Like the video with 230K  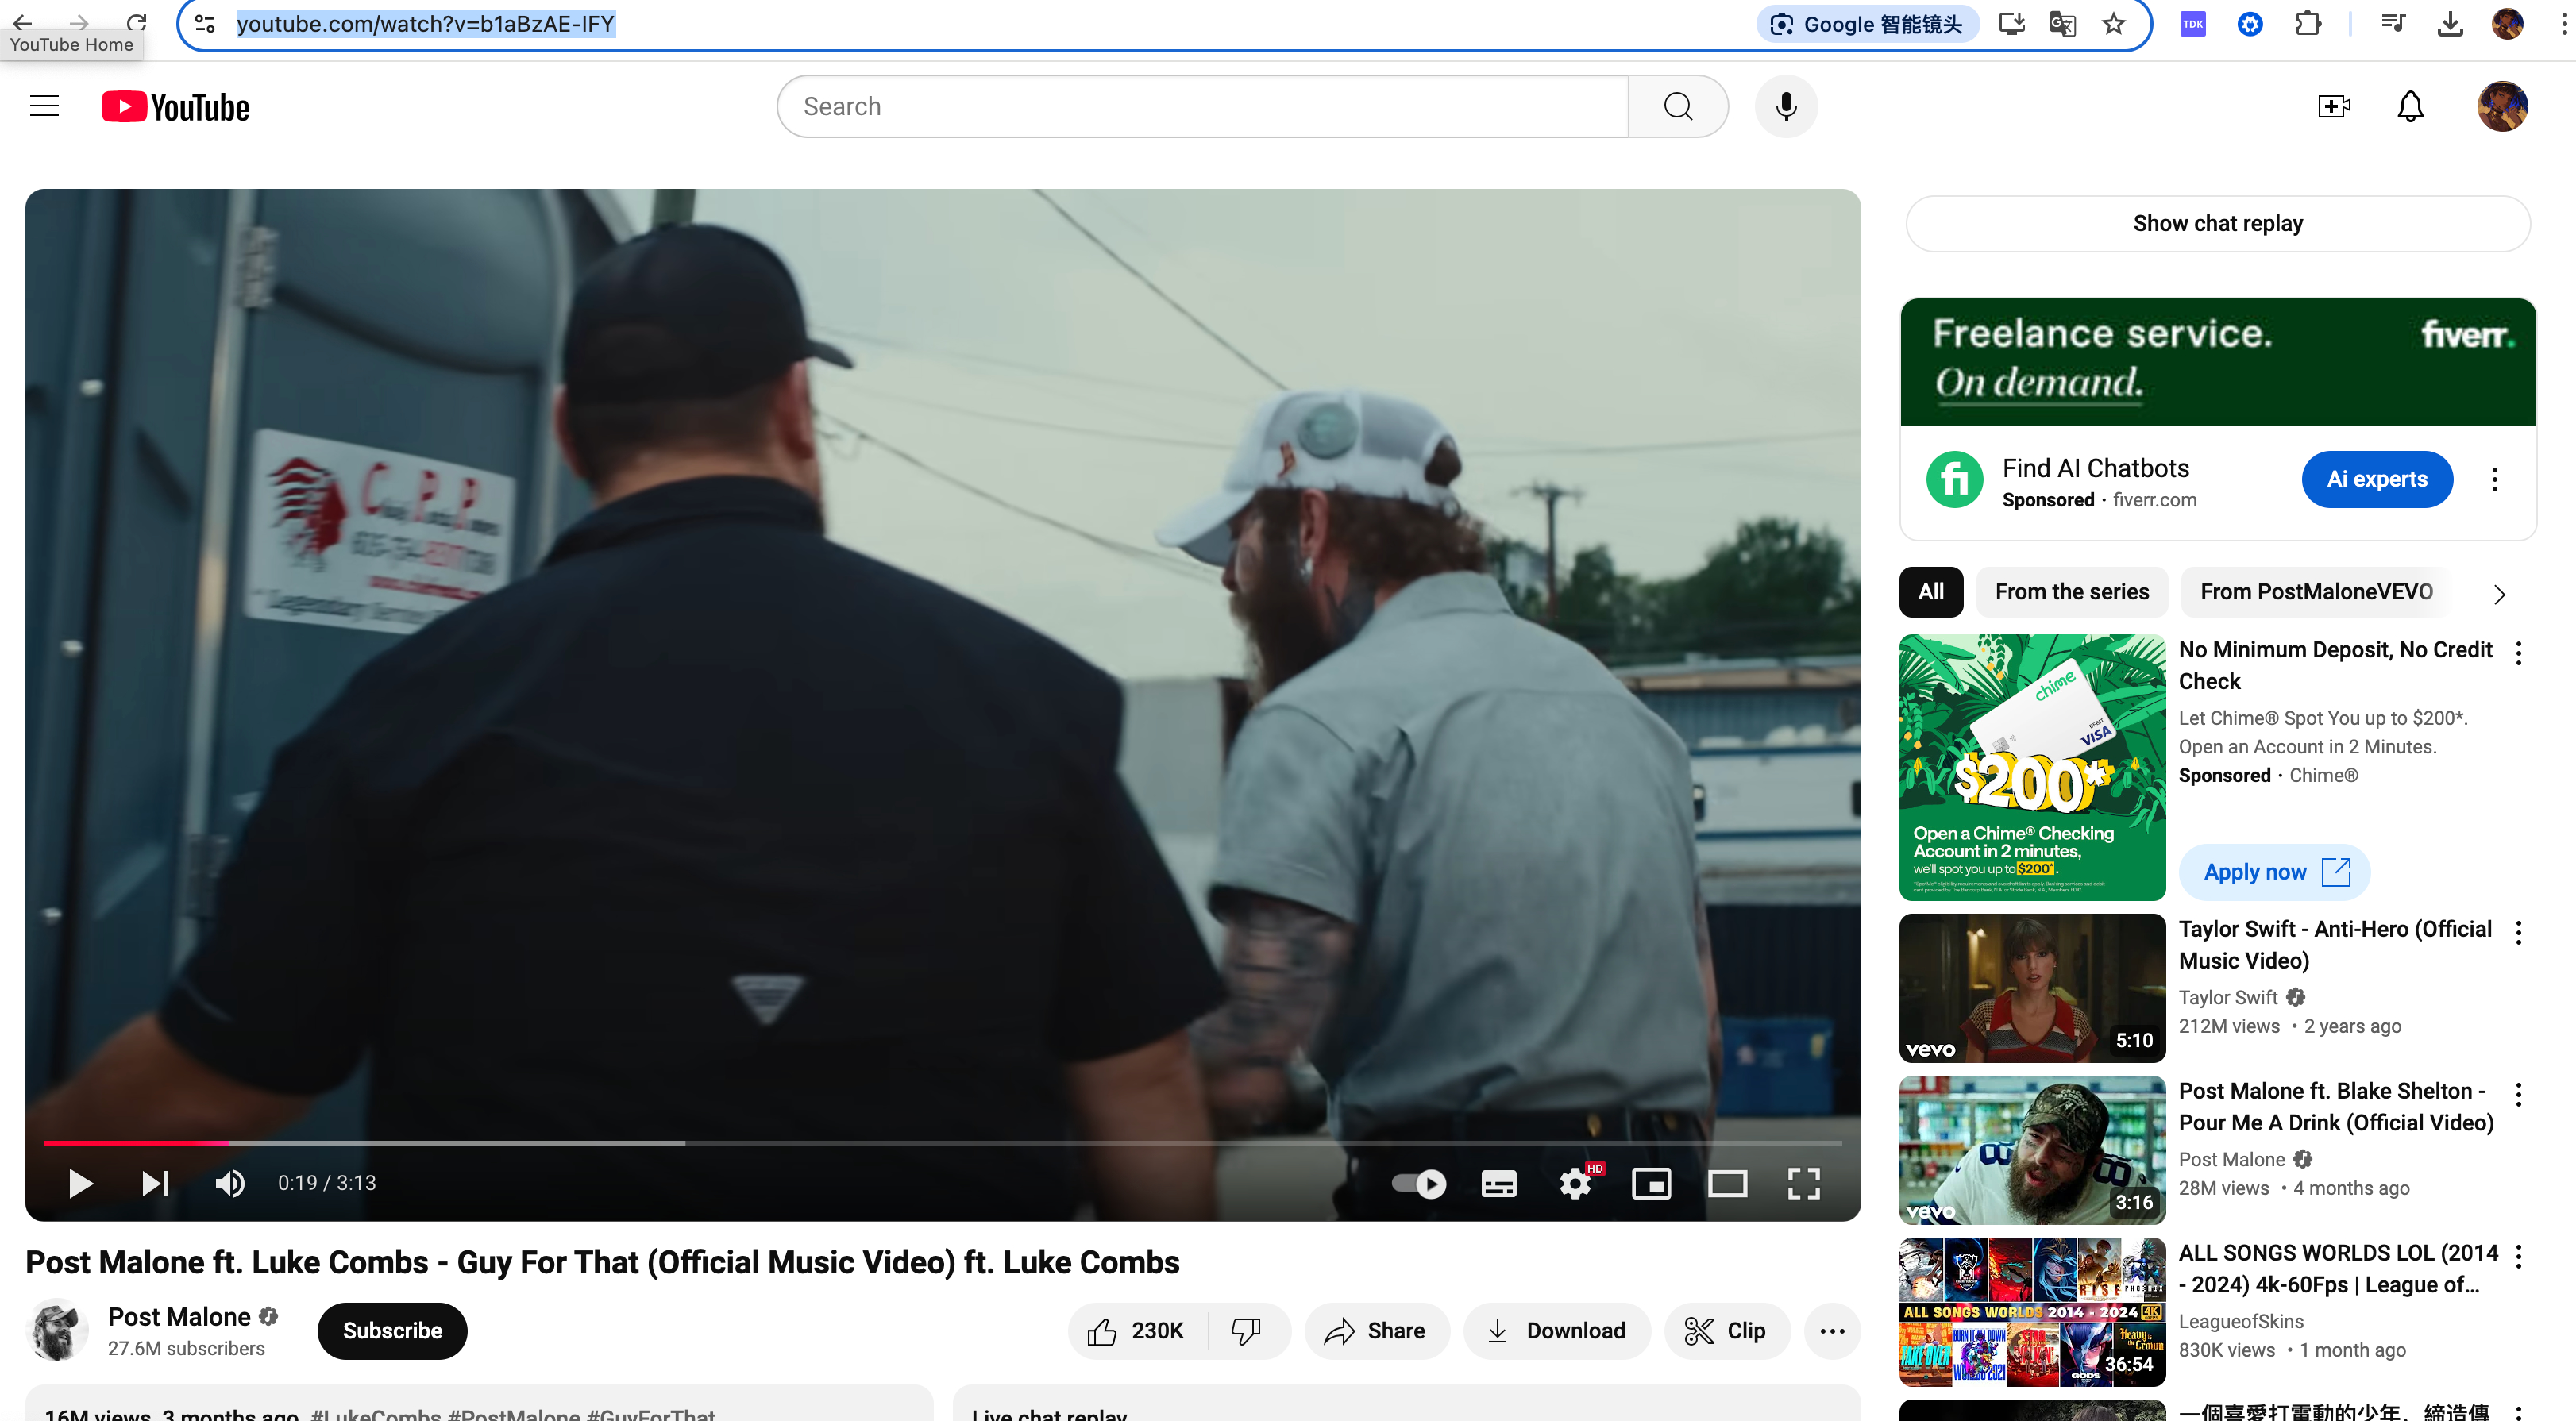(x=1137, y=1331)
